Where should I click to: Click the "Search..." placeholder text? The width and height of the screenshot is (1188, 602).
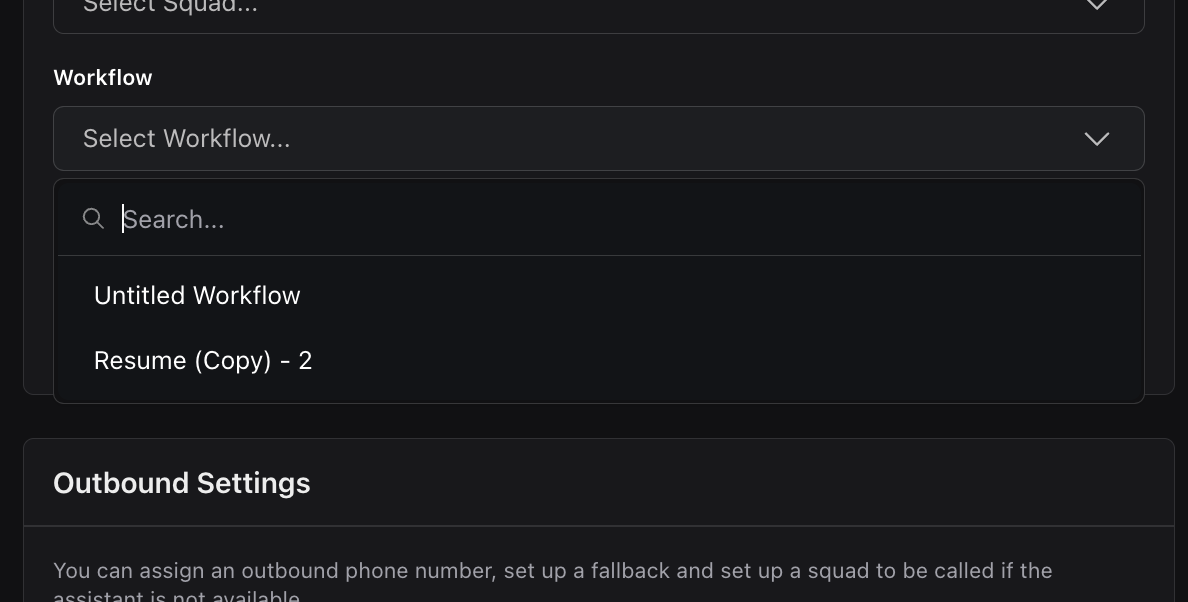tap(174, 220)
